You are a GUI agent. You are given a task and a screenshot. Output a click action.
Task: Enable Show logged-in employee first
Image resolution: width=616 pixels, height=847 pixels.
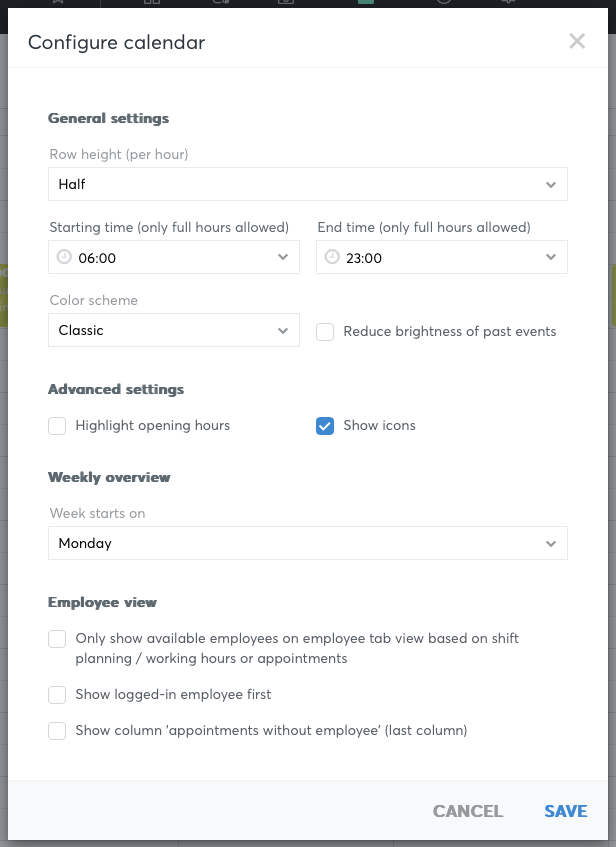click(57, 695)
